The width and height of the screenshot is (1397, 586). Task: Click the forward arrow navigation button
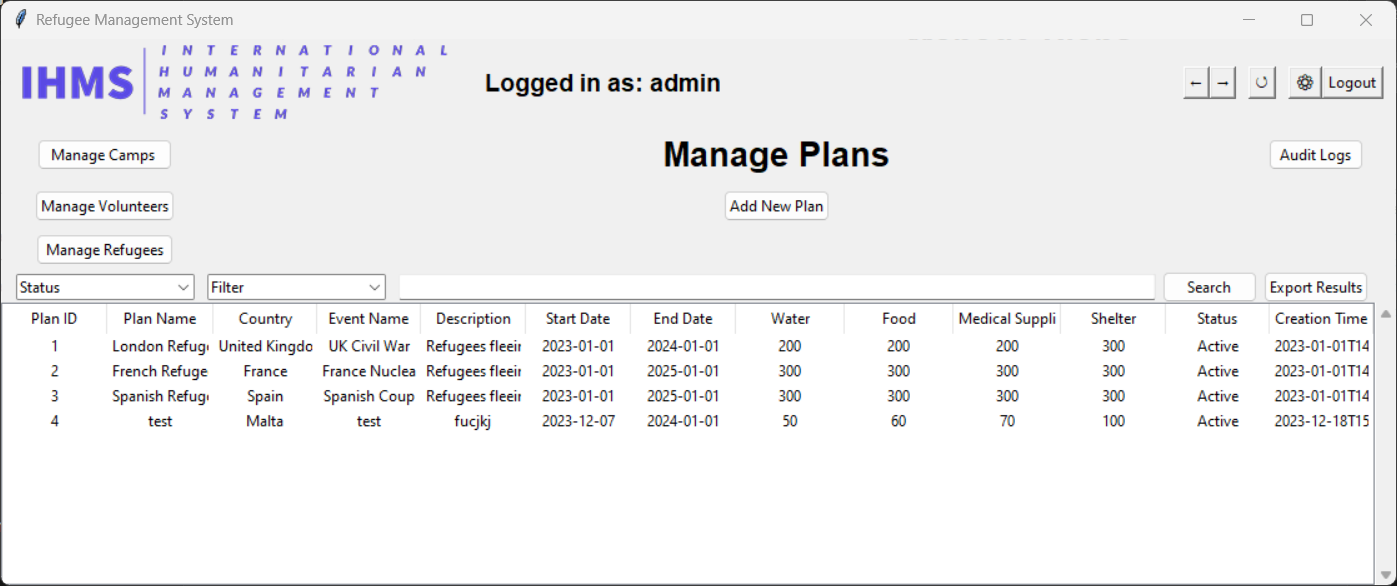[1223, 83]
